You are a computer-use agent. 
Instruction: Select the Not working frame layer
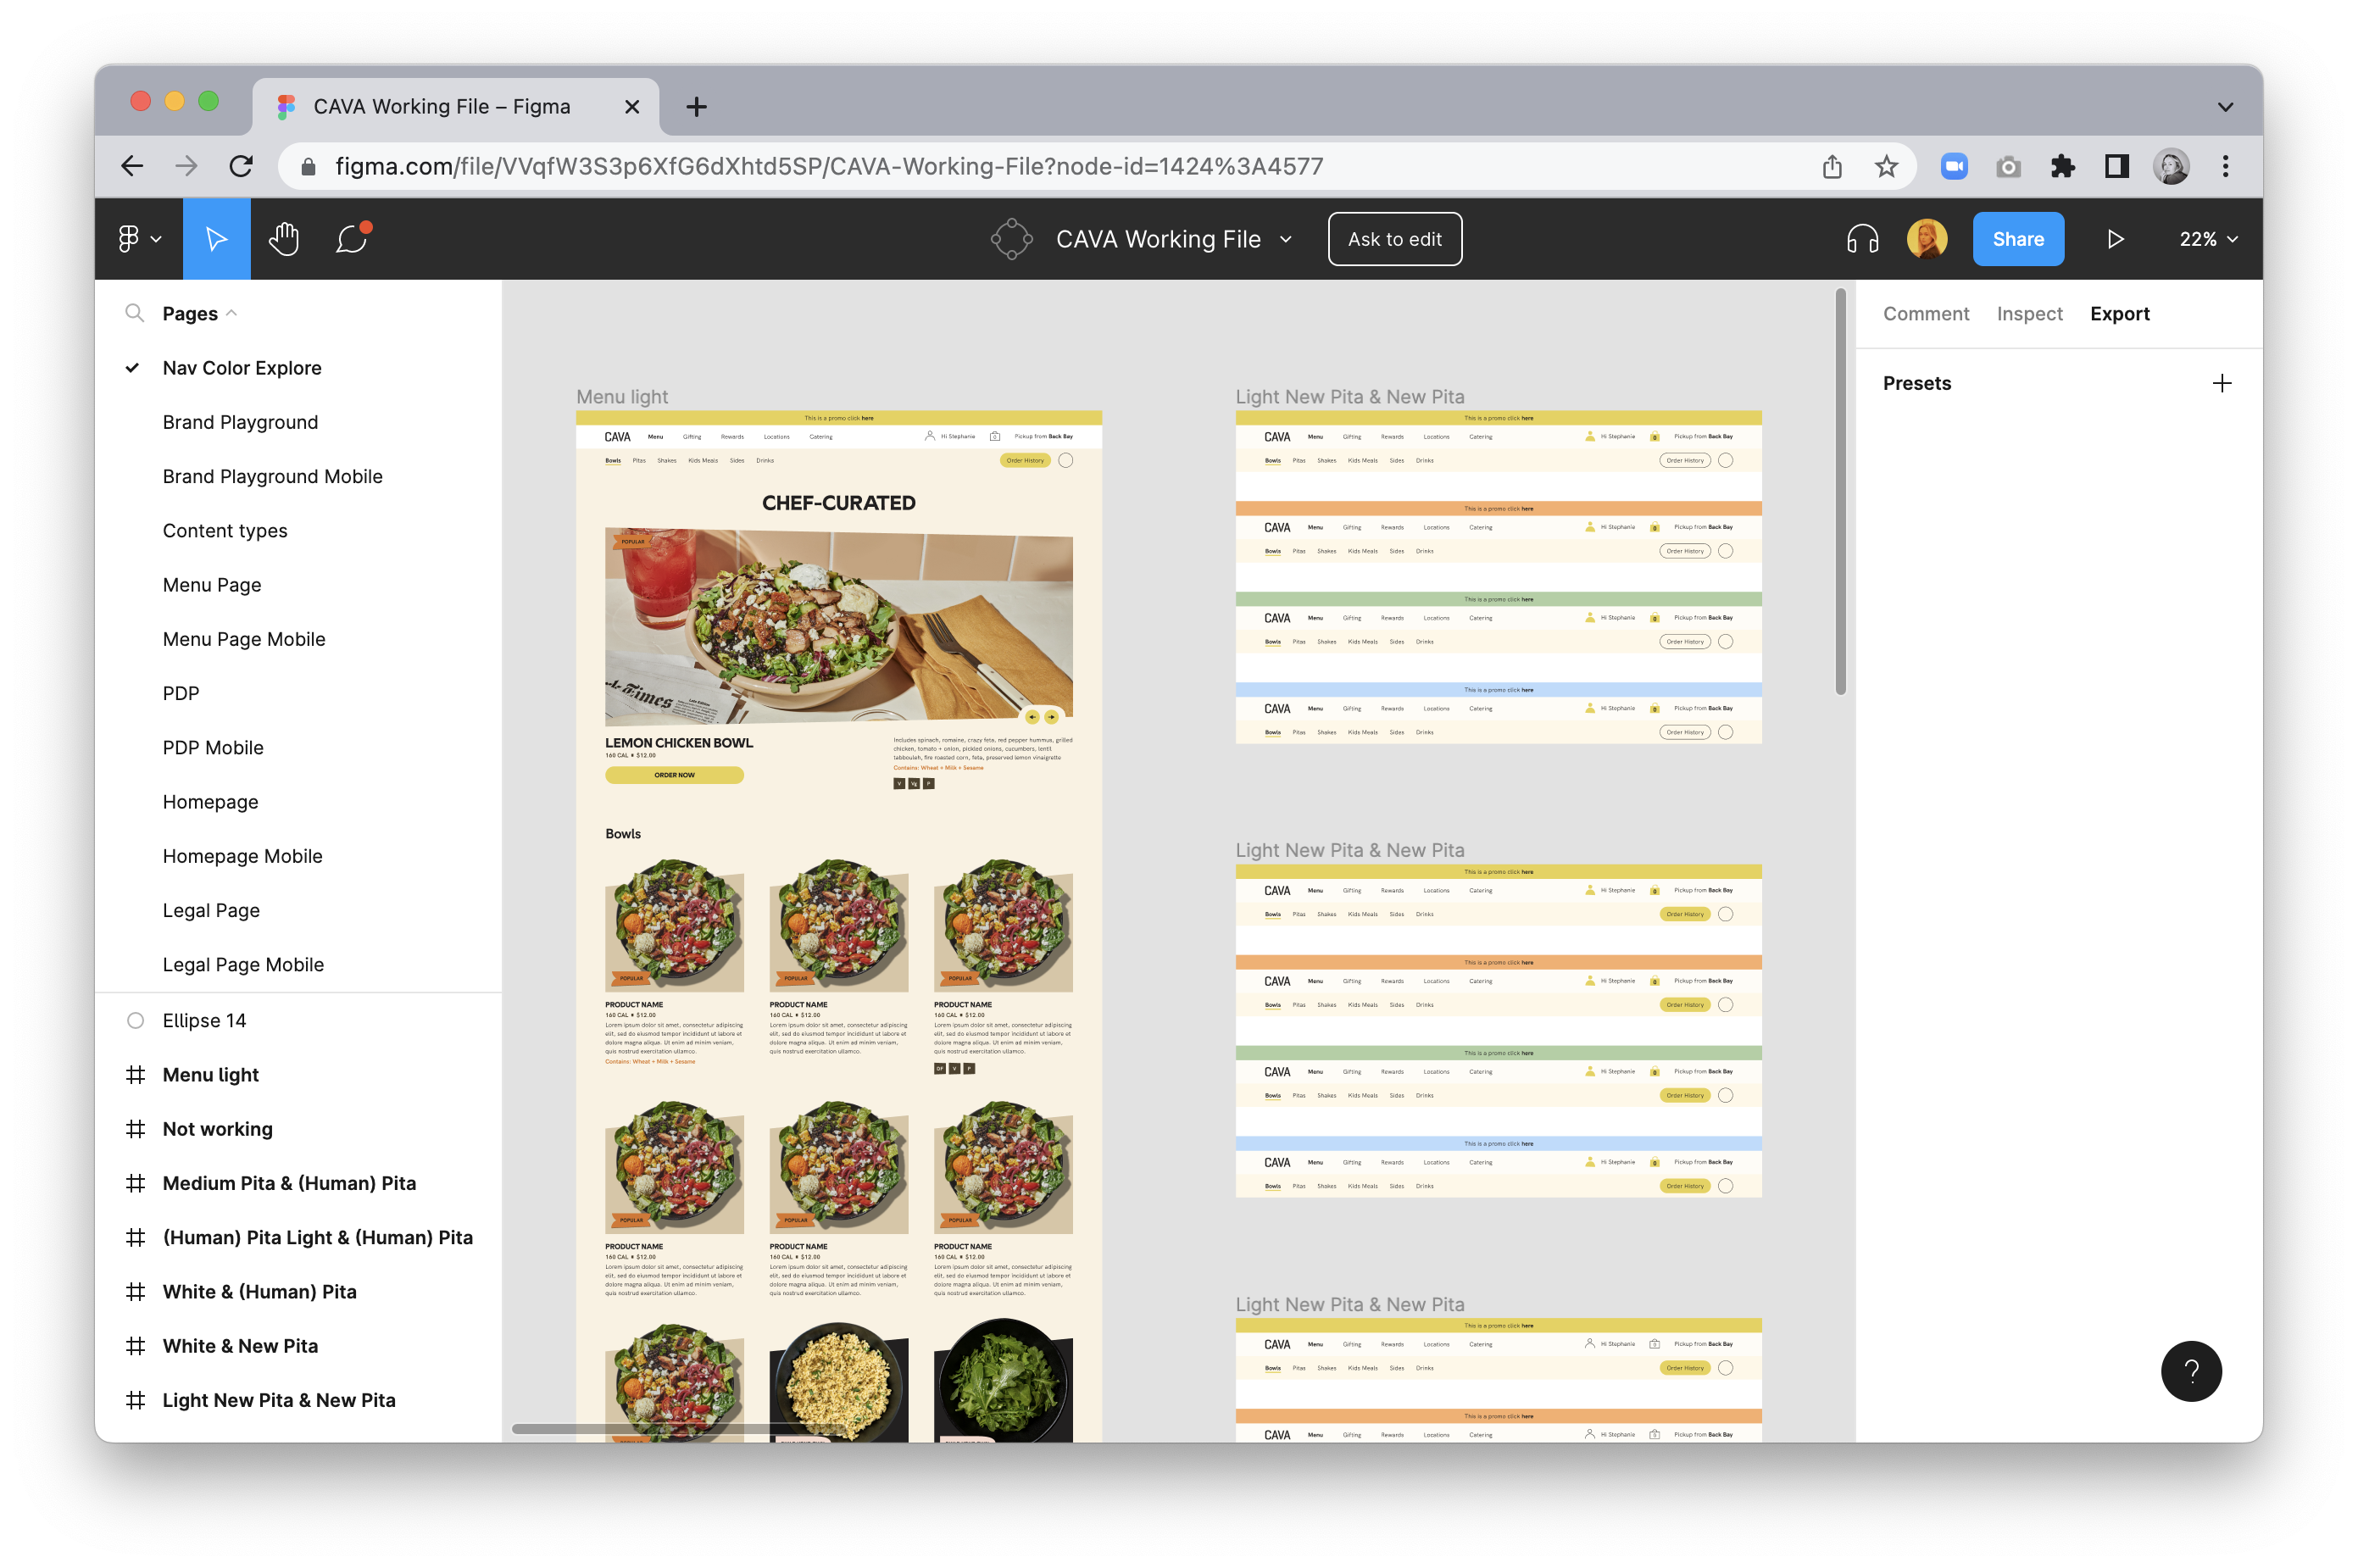[298, 1128]
